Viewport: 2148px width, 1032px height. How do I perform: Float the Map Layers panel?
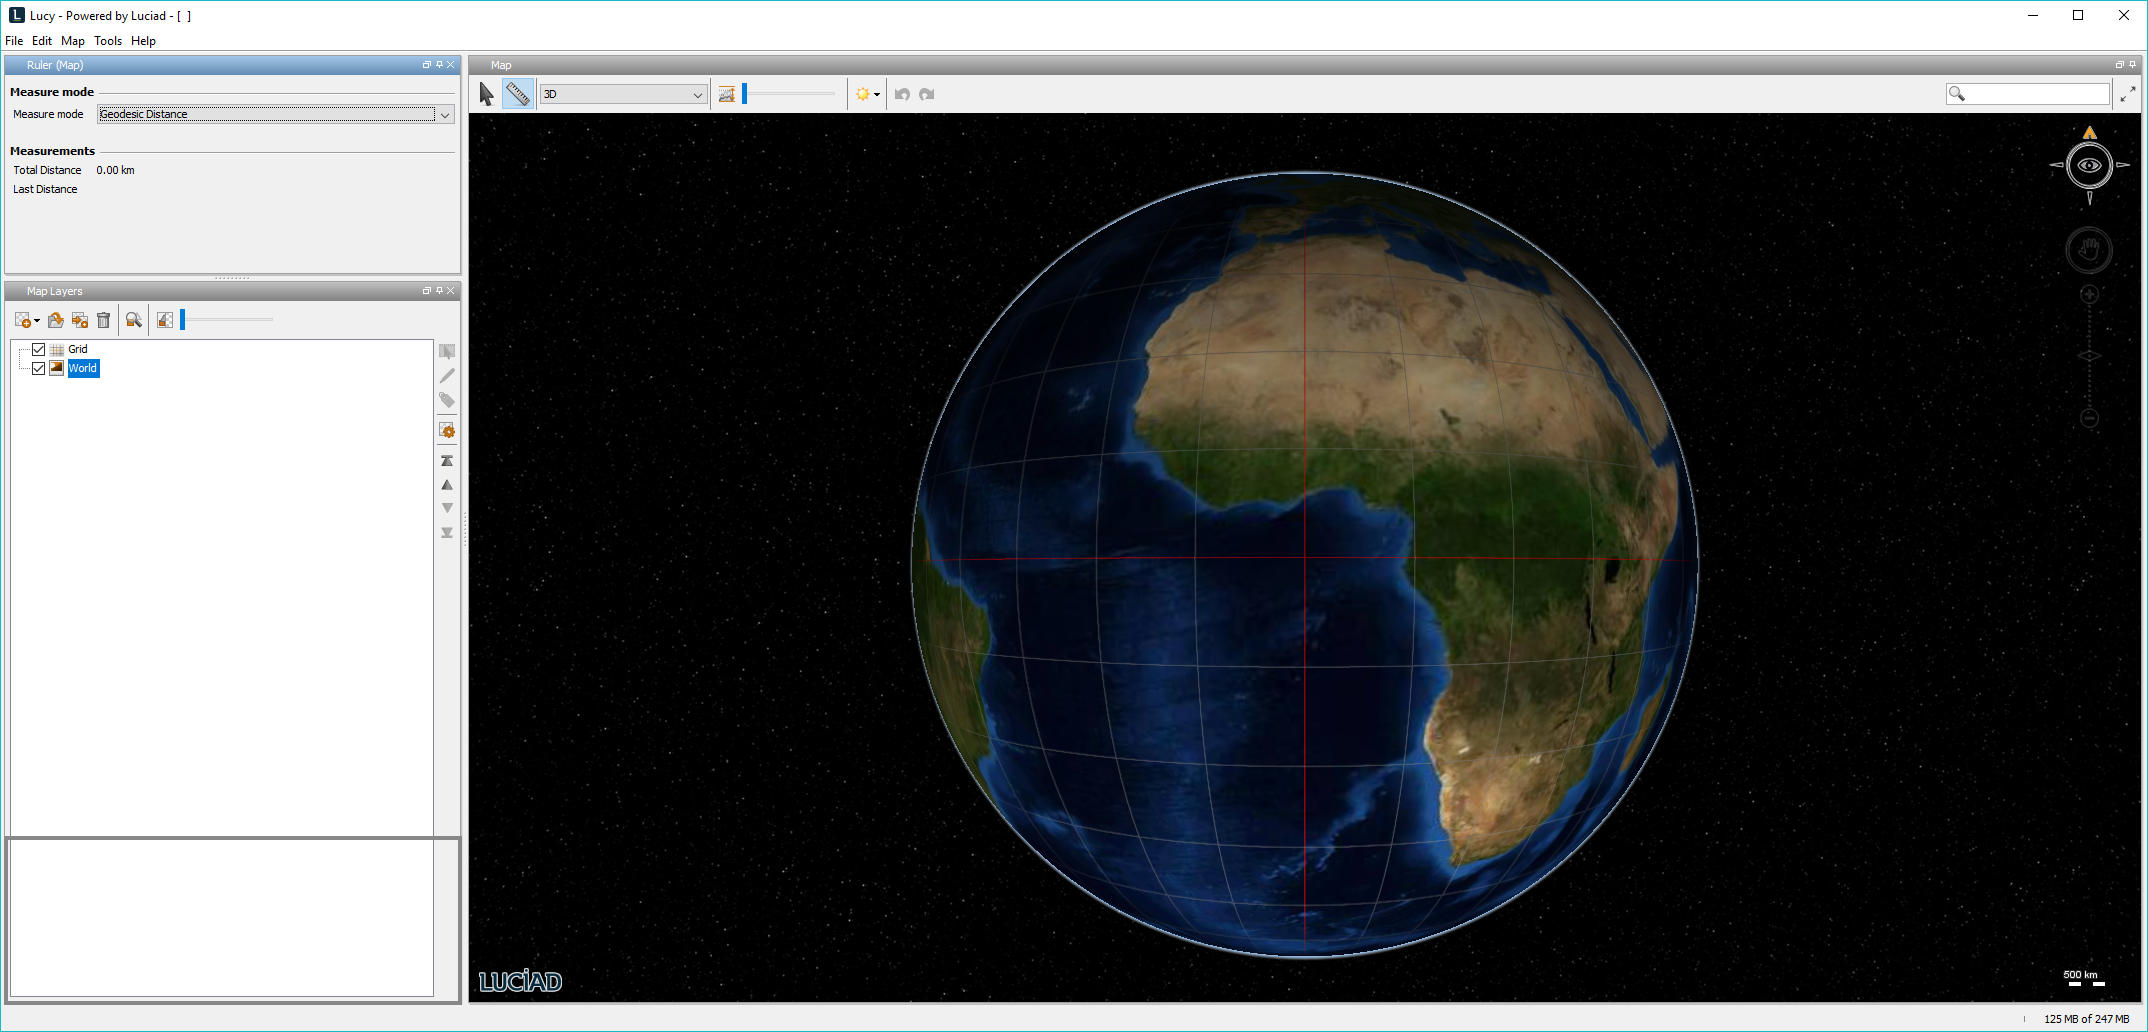tap(427, 290)
